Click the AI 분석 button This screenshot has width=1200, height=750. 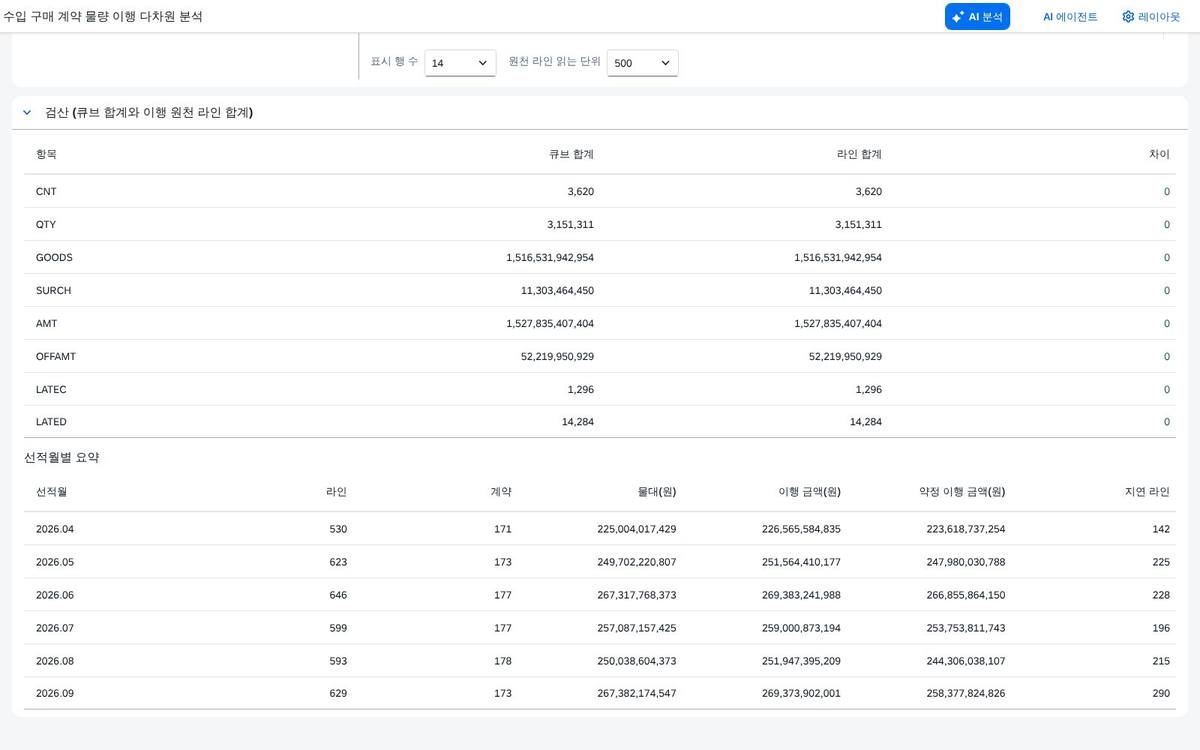[977, 17]
